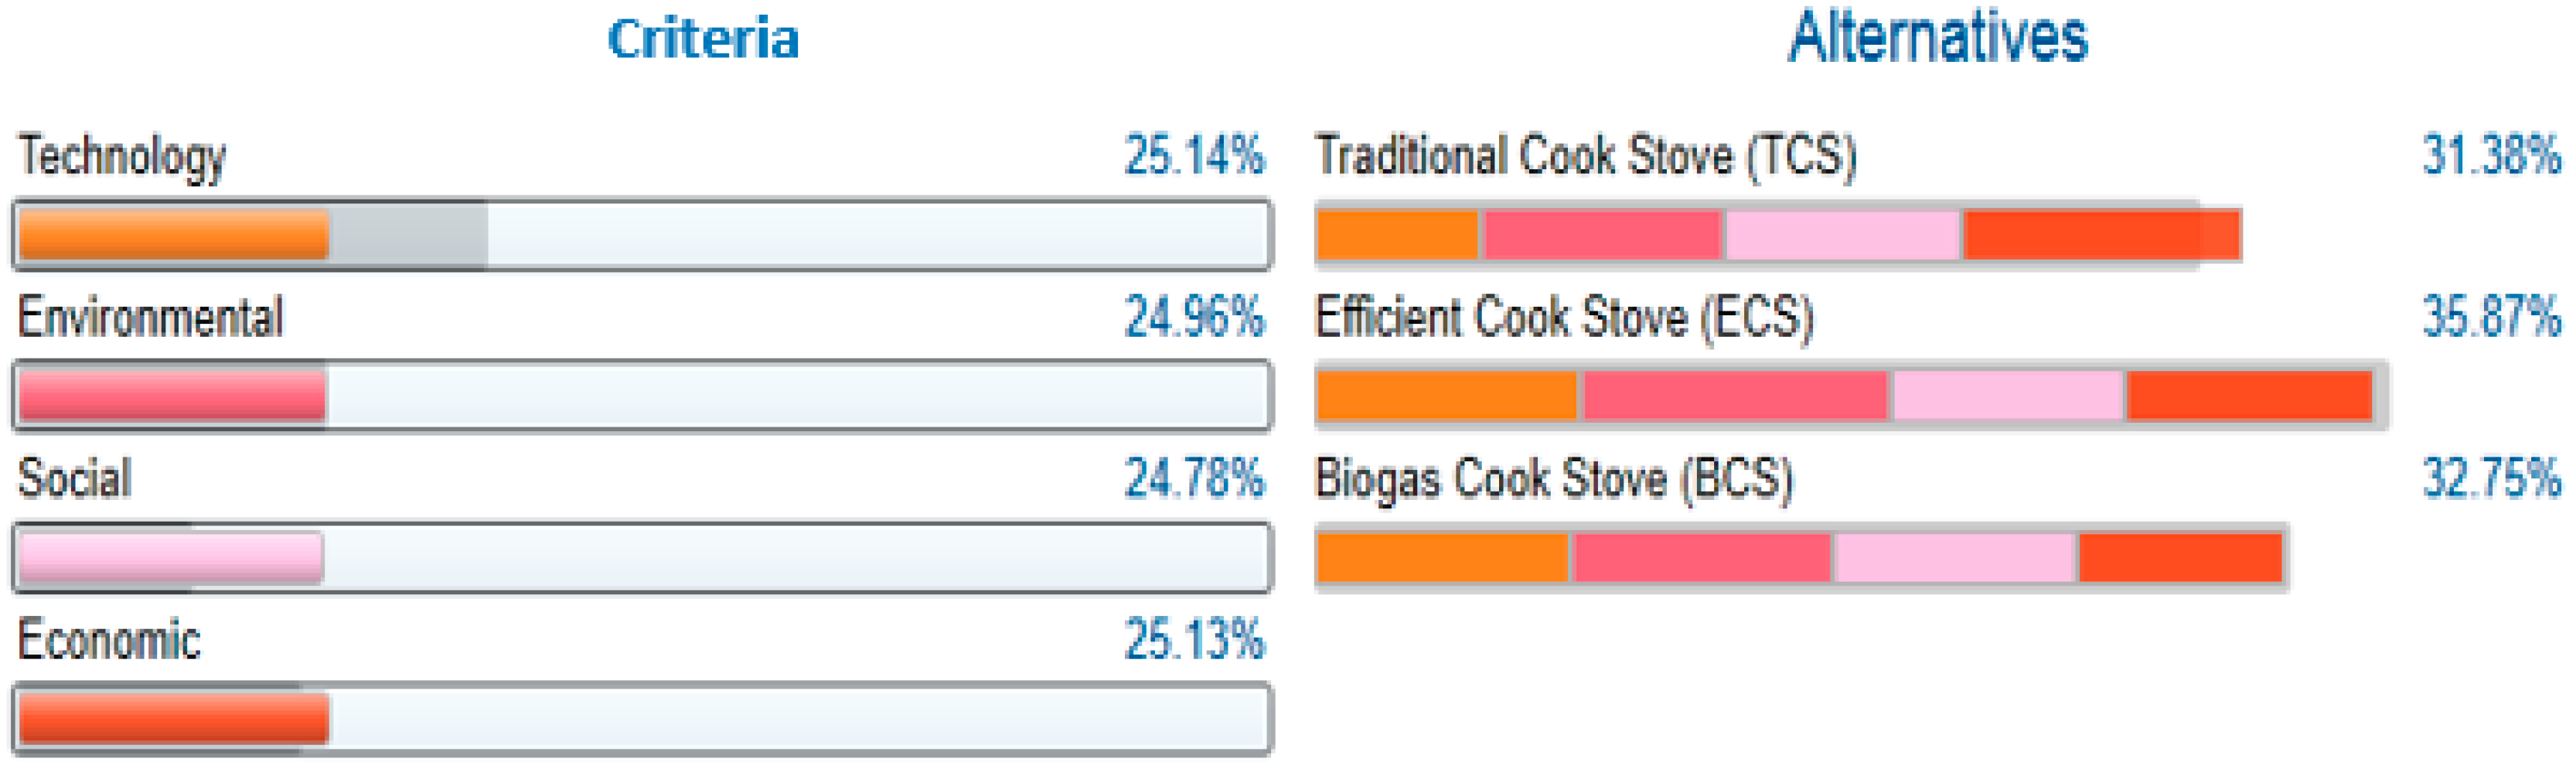
Task: Click the Technology criterion orange slider bar
Action: pos(174,235)
